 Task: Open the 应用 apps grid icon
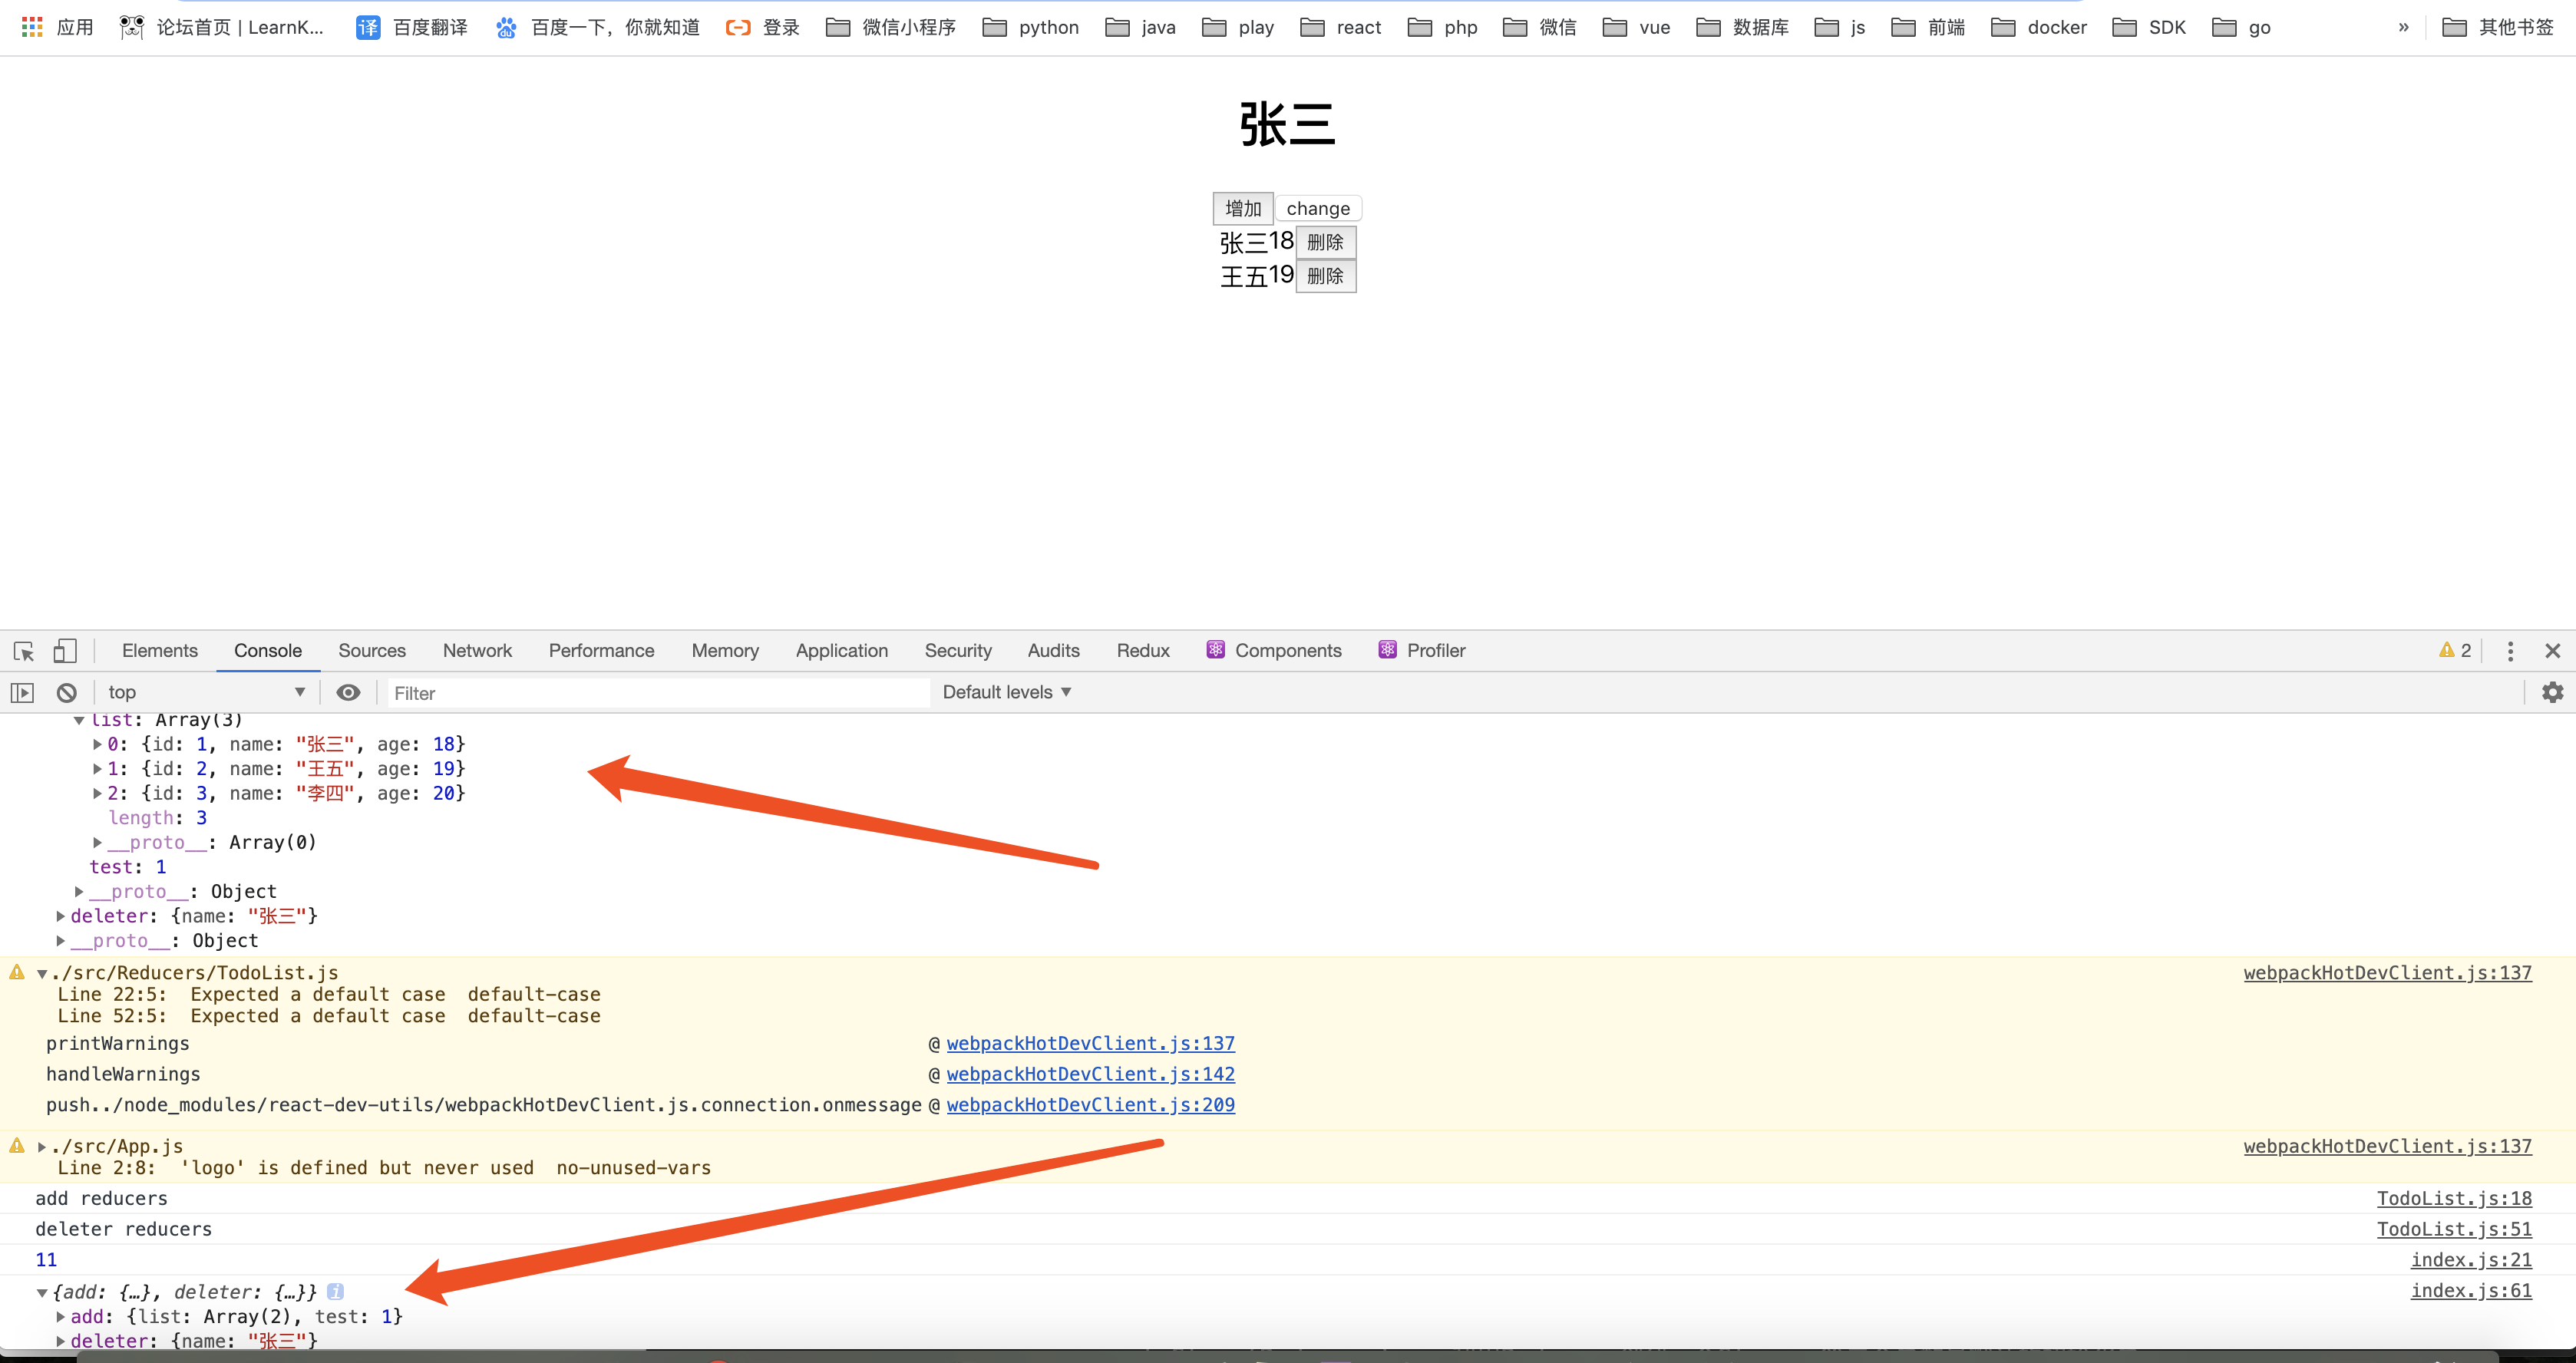pos(32,27)
